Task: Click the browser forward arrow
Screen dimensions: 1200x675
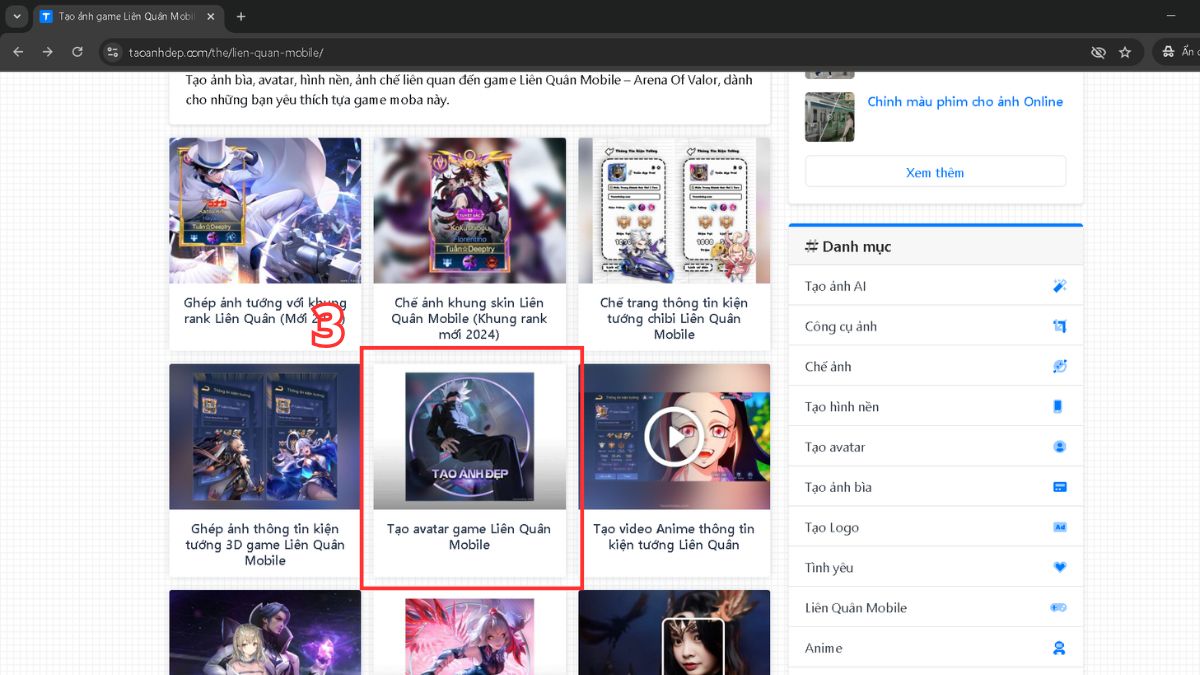Action: point(47,52)
